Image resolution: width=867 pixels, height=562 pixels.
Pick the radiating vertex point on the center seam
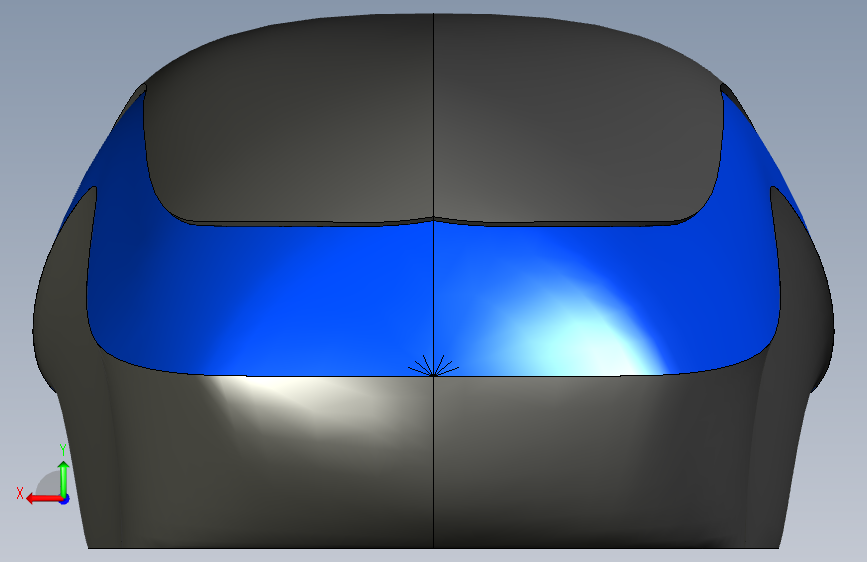[x=434, y=374]
